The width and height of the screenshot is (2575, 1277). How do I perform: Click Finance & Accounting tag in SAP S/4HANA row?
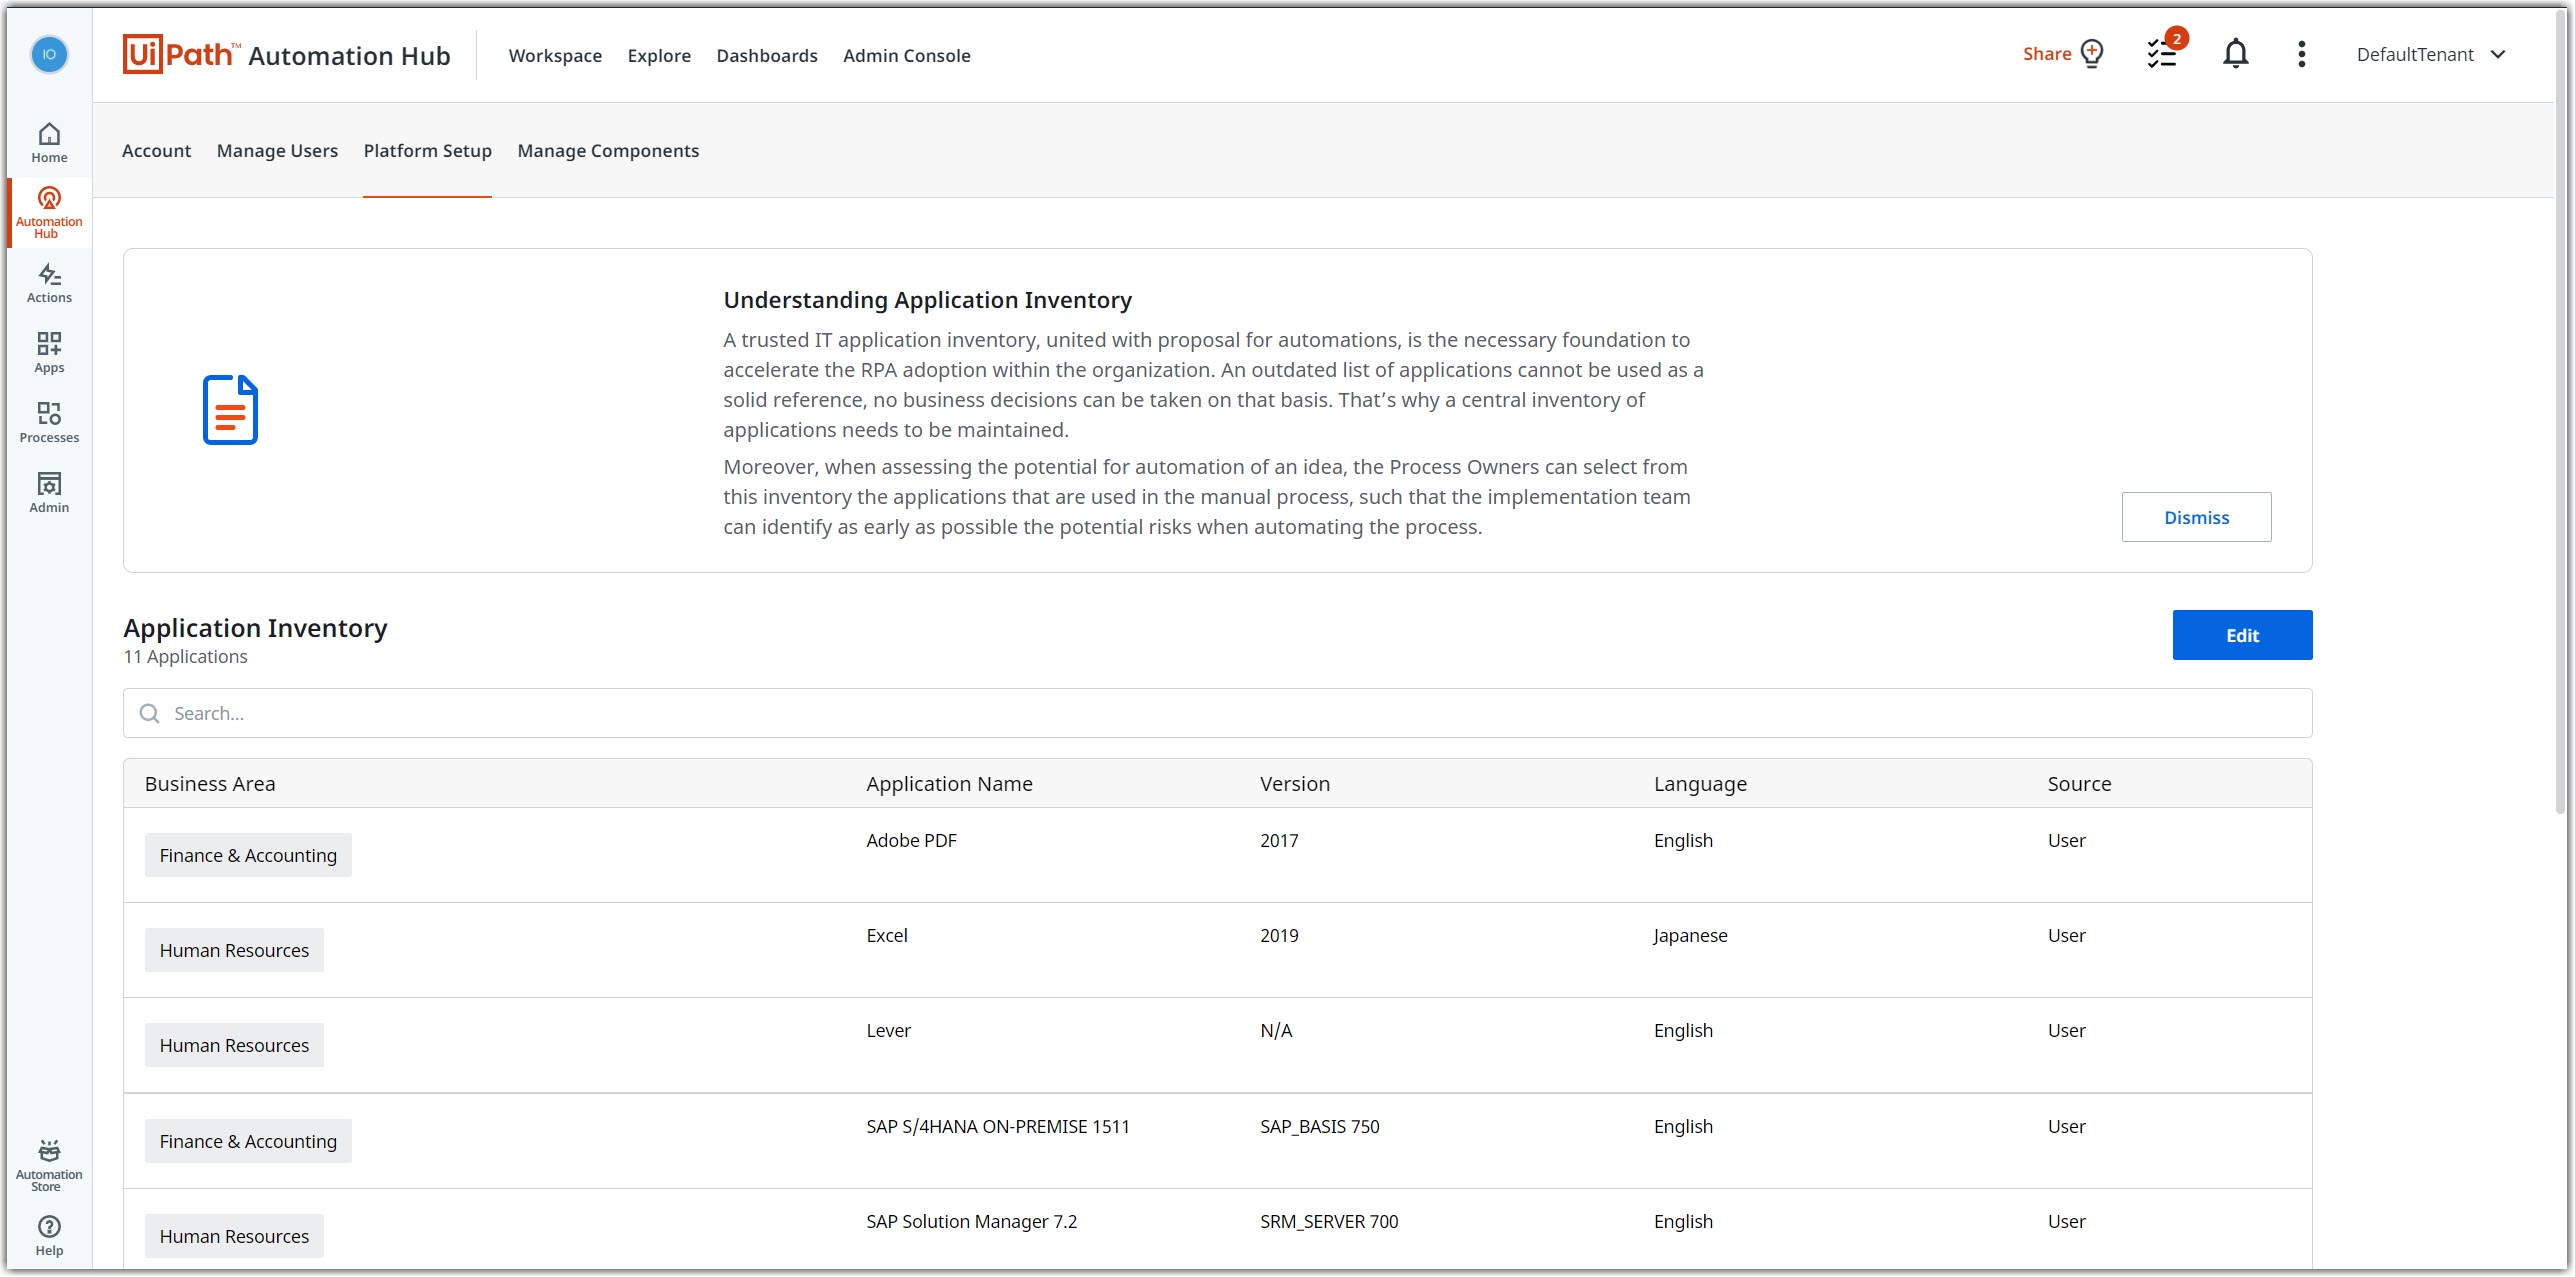[248, 1141]
